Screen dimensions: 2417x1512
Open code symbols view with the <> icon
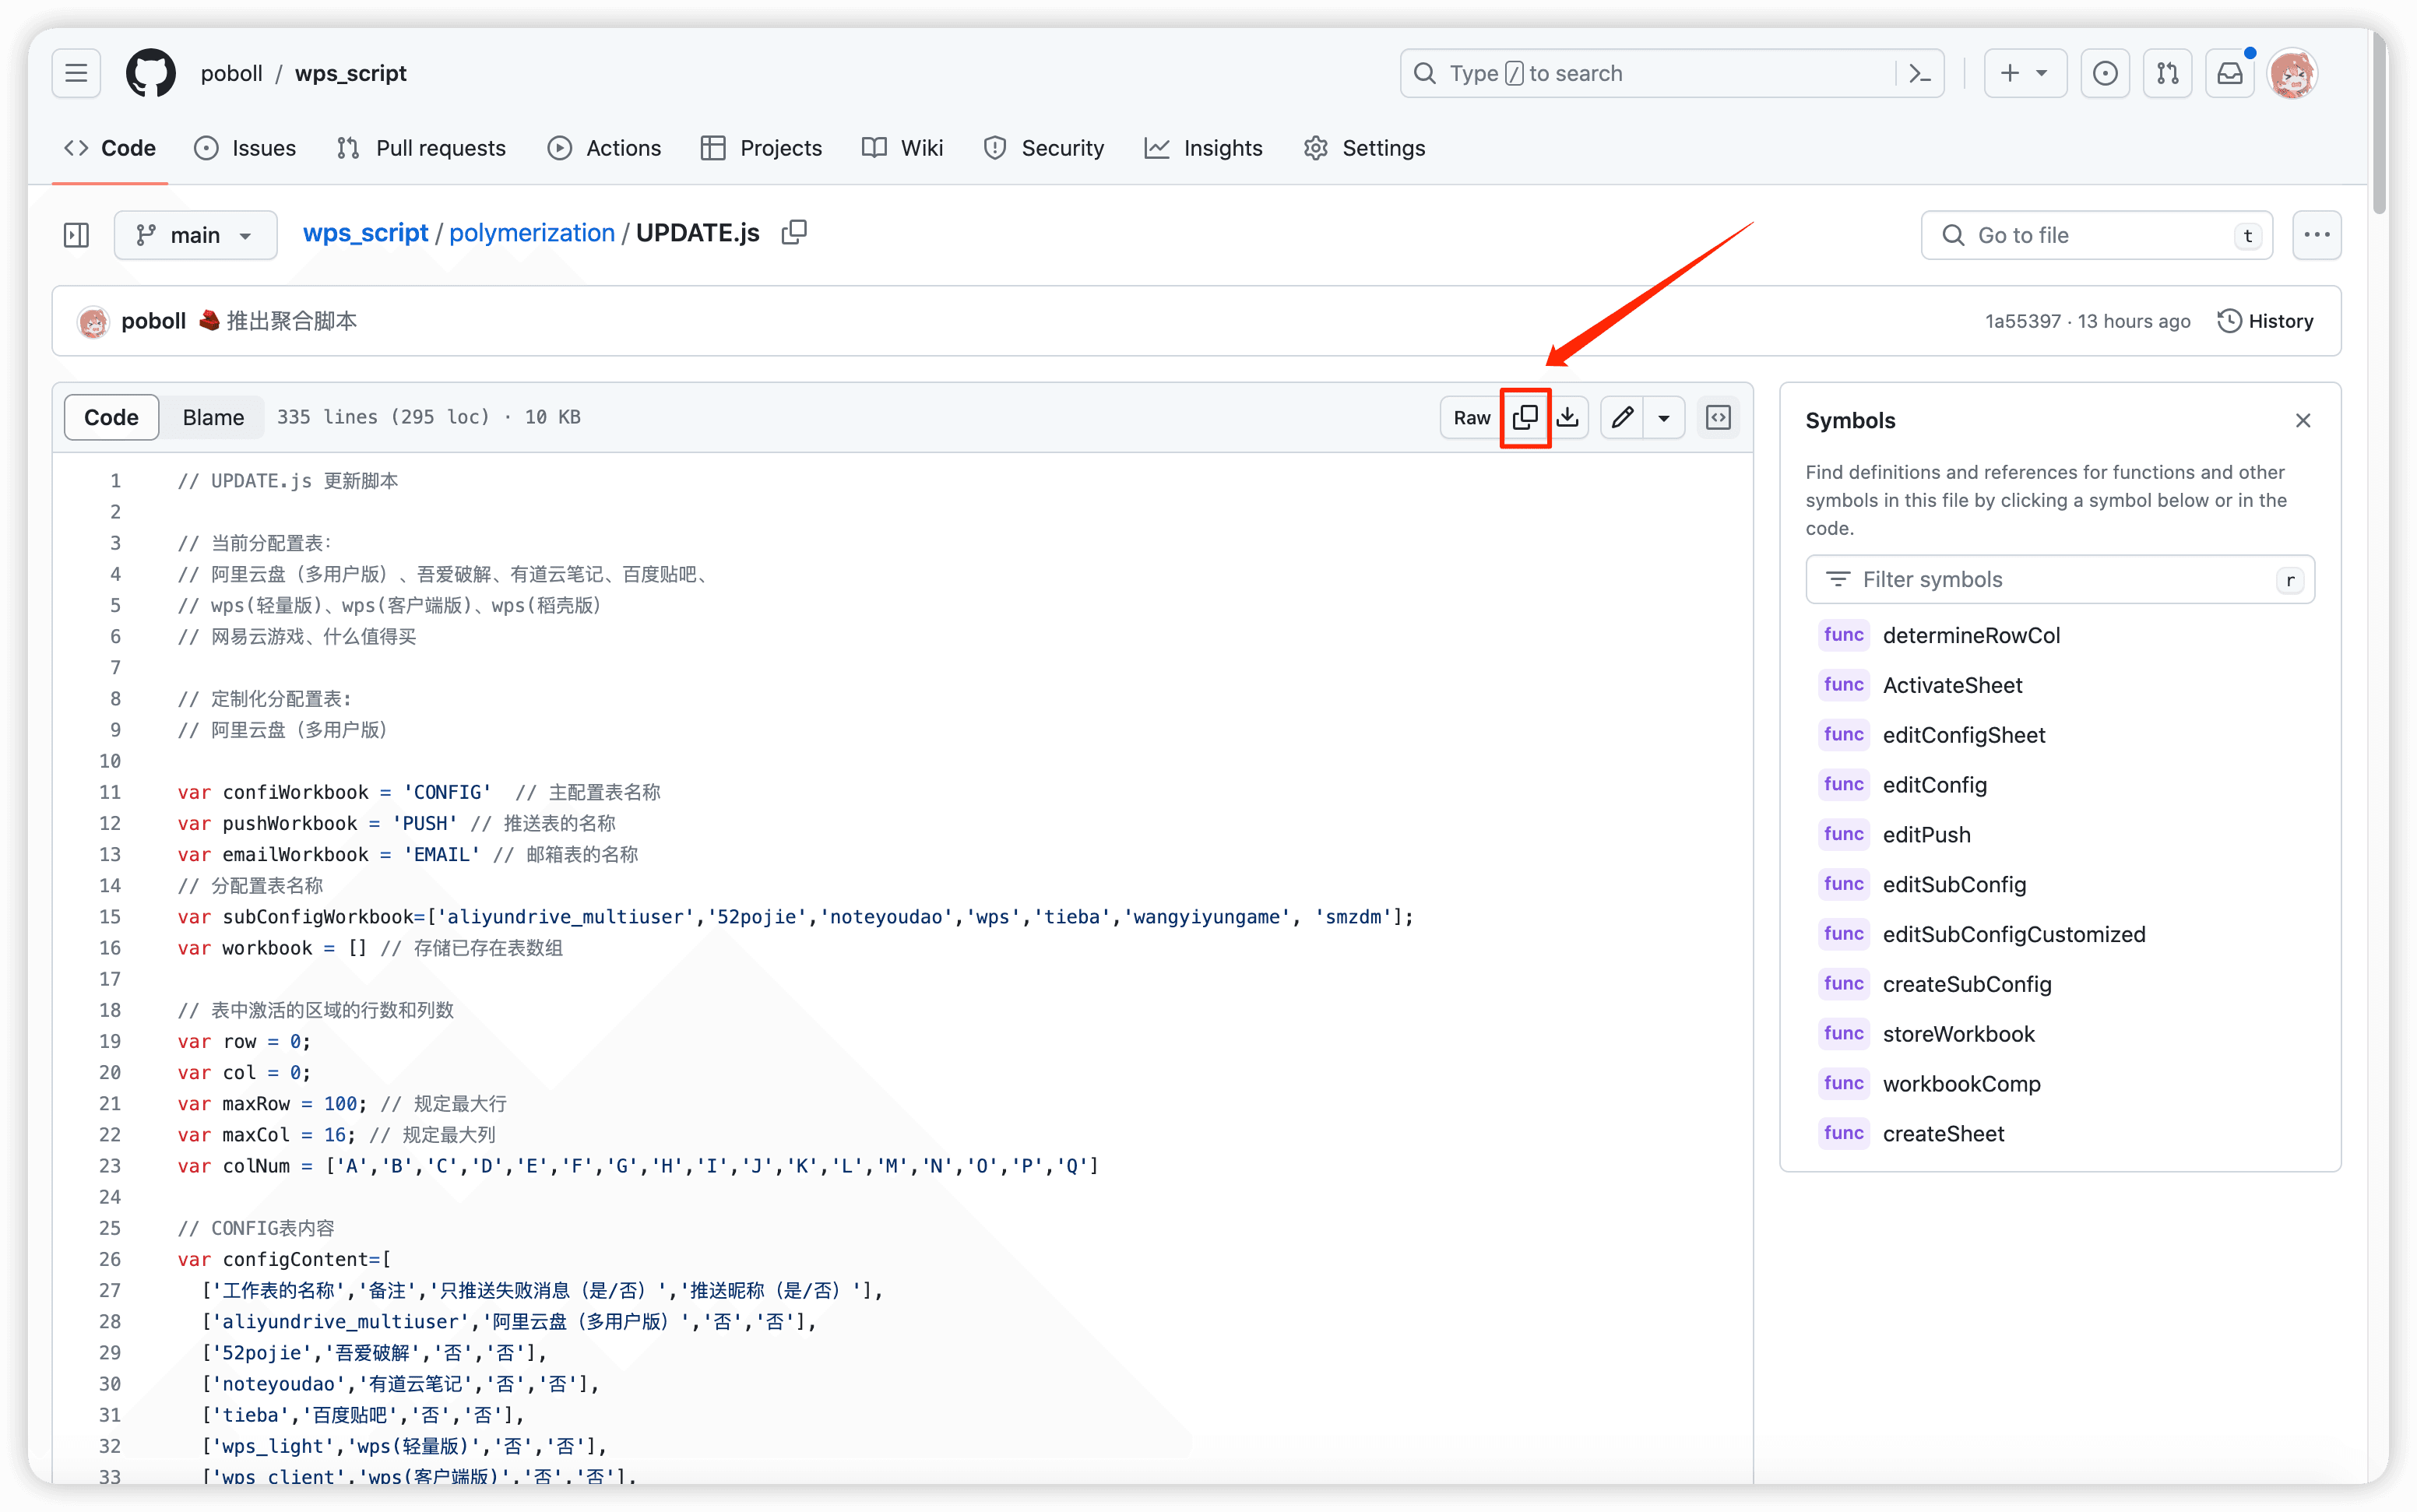tap(1718, 417)
